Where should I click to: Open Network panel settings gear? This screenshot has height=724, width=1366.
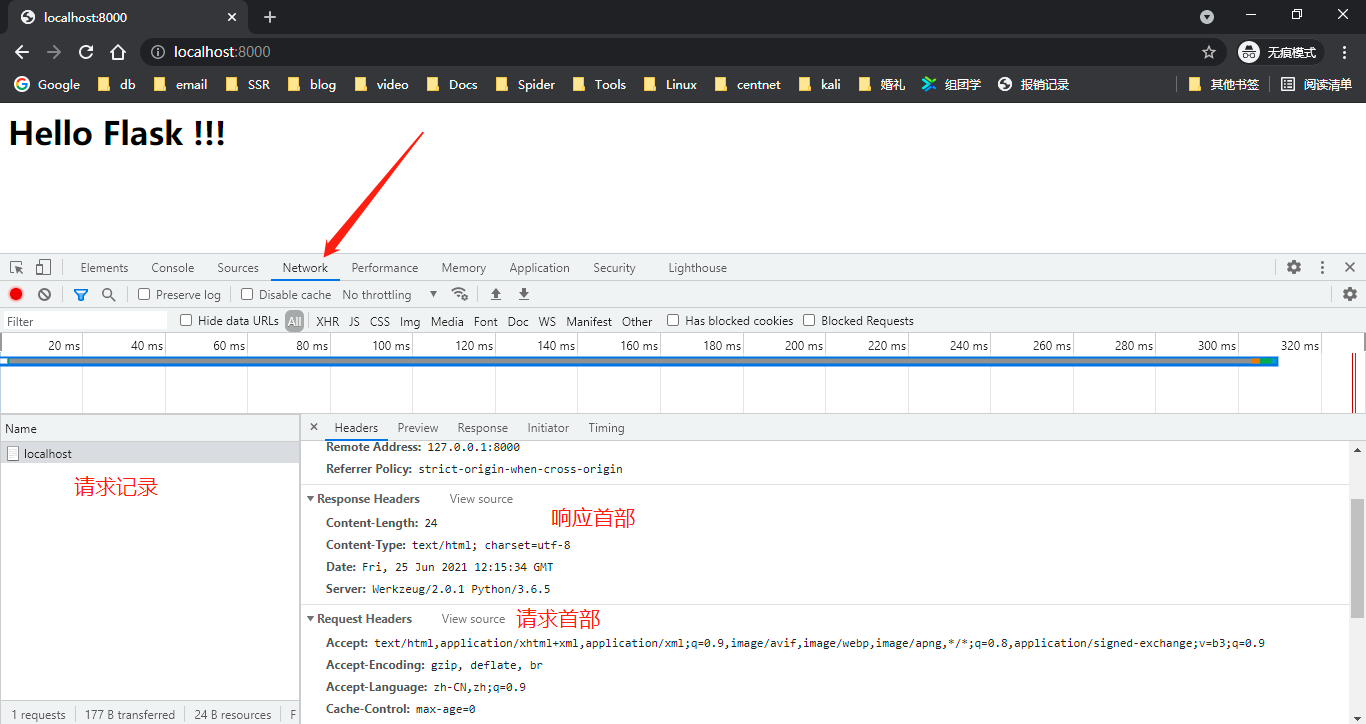(x=1350, y=294)
